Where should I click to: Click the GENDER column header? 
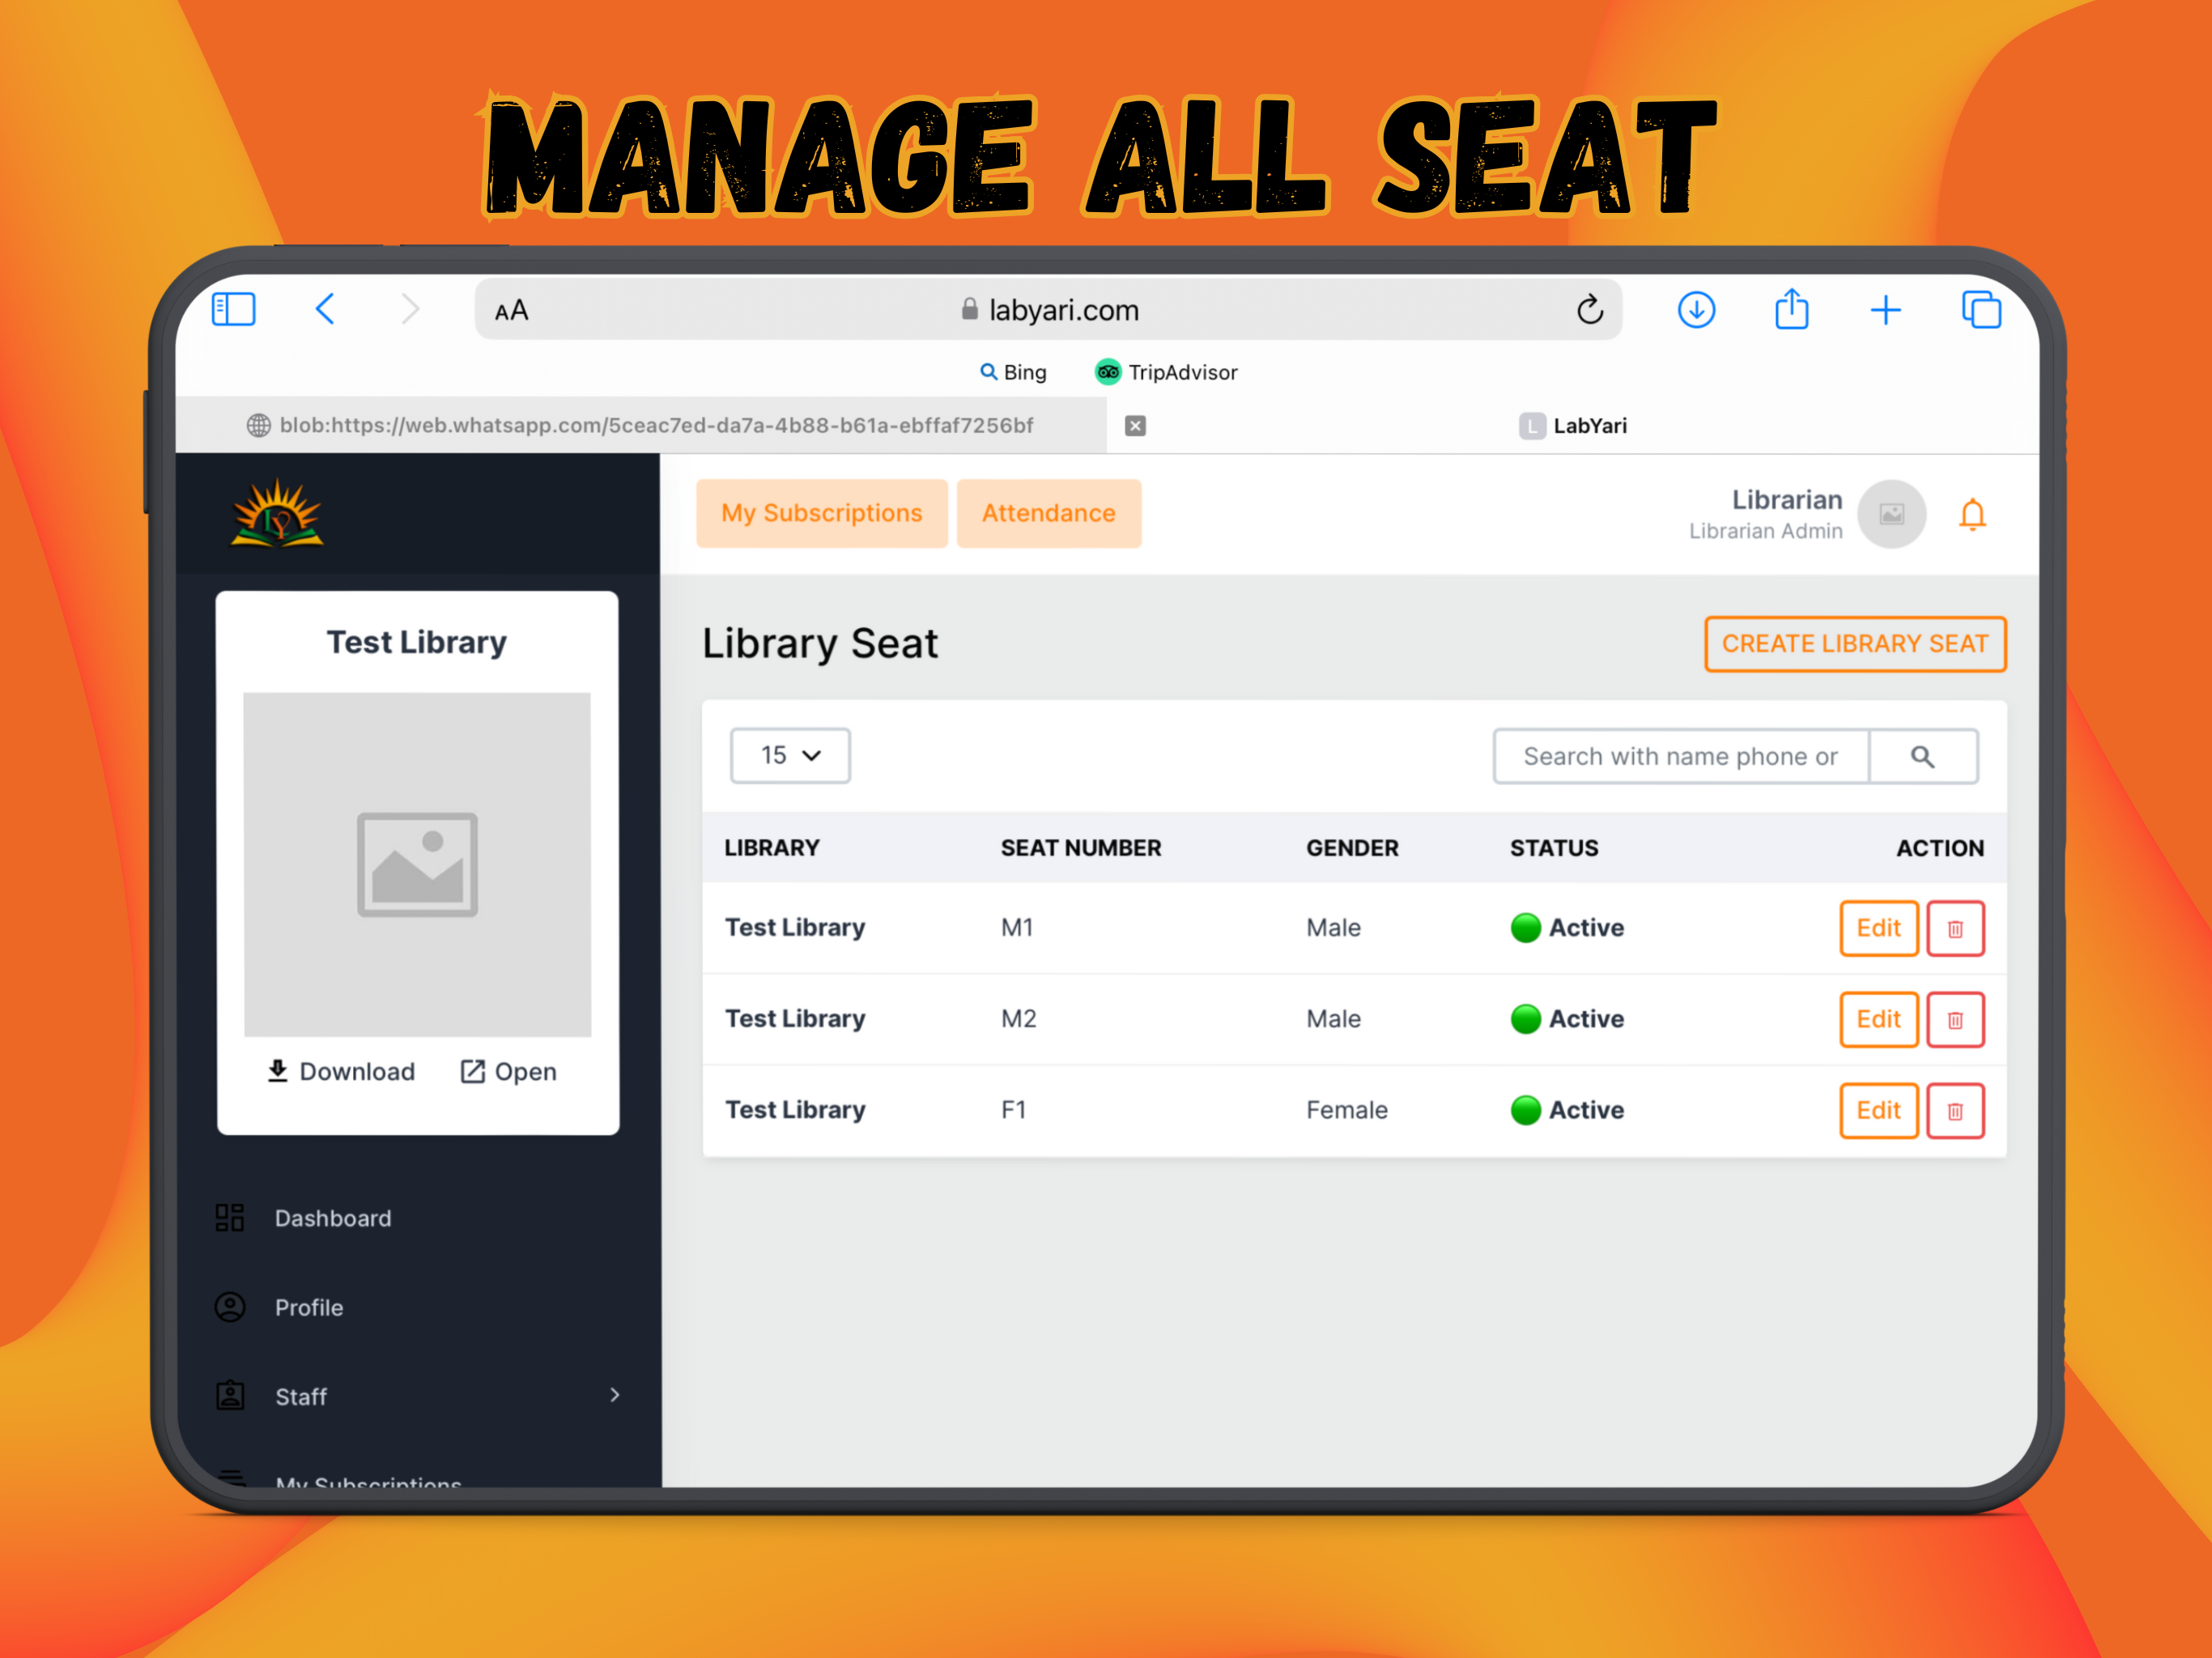click(x=1352, y=848)
